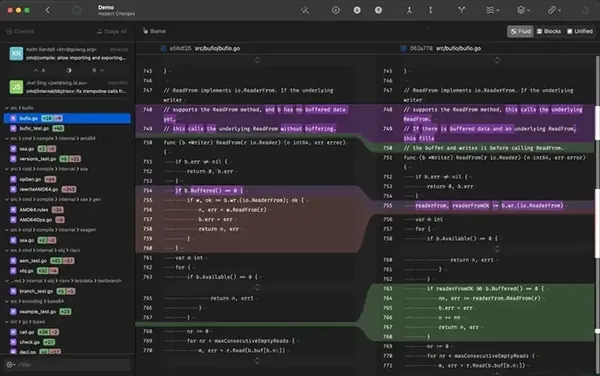
Task: Collapse the src > bufio folder group
Action: point(7,108)
